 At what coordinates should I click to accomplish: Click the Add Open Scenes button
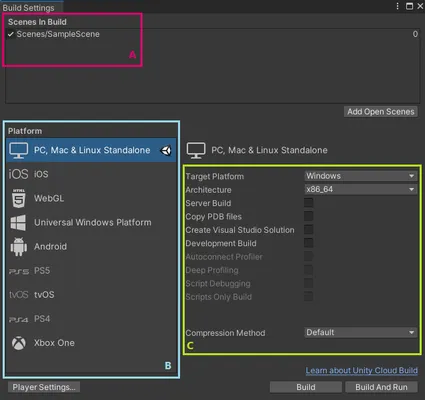click(x=381, y=112)
